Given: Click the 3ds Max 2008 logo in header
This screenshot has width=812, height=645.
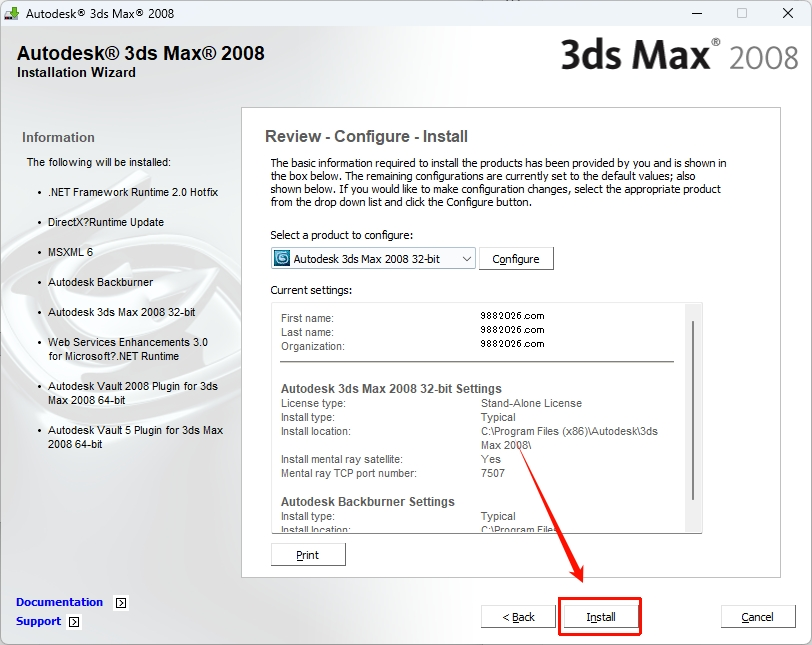Looking at the screenshot, I should tap(678, 55).
